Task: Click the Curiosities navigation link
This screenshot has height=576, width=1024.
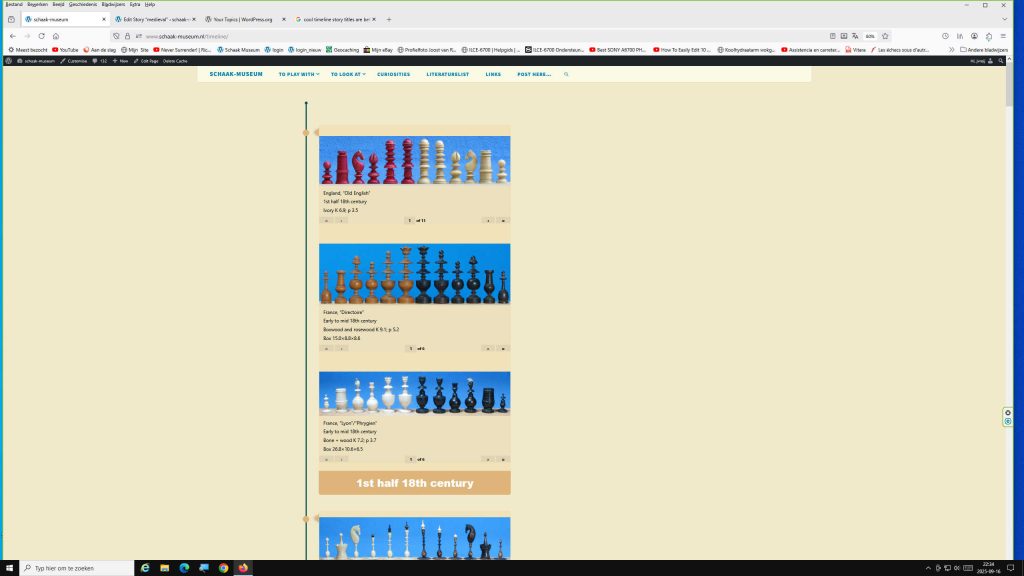Action: (x=393, y=74)
